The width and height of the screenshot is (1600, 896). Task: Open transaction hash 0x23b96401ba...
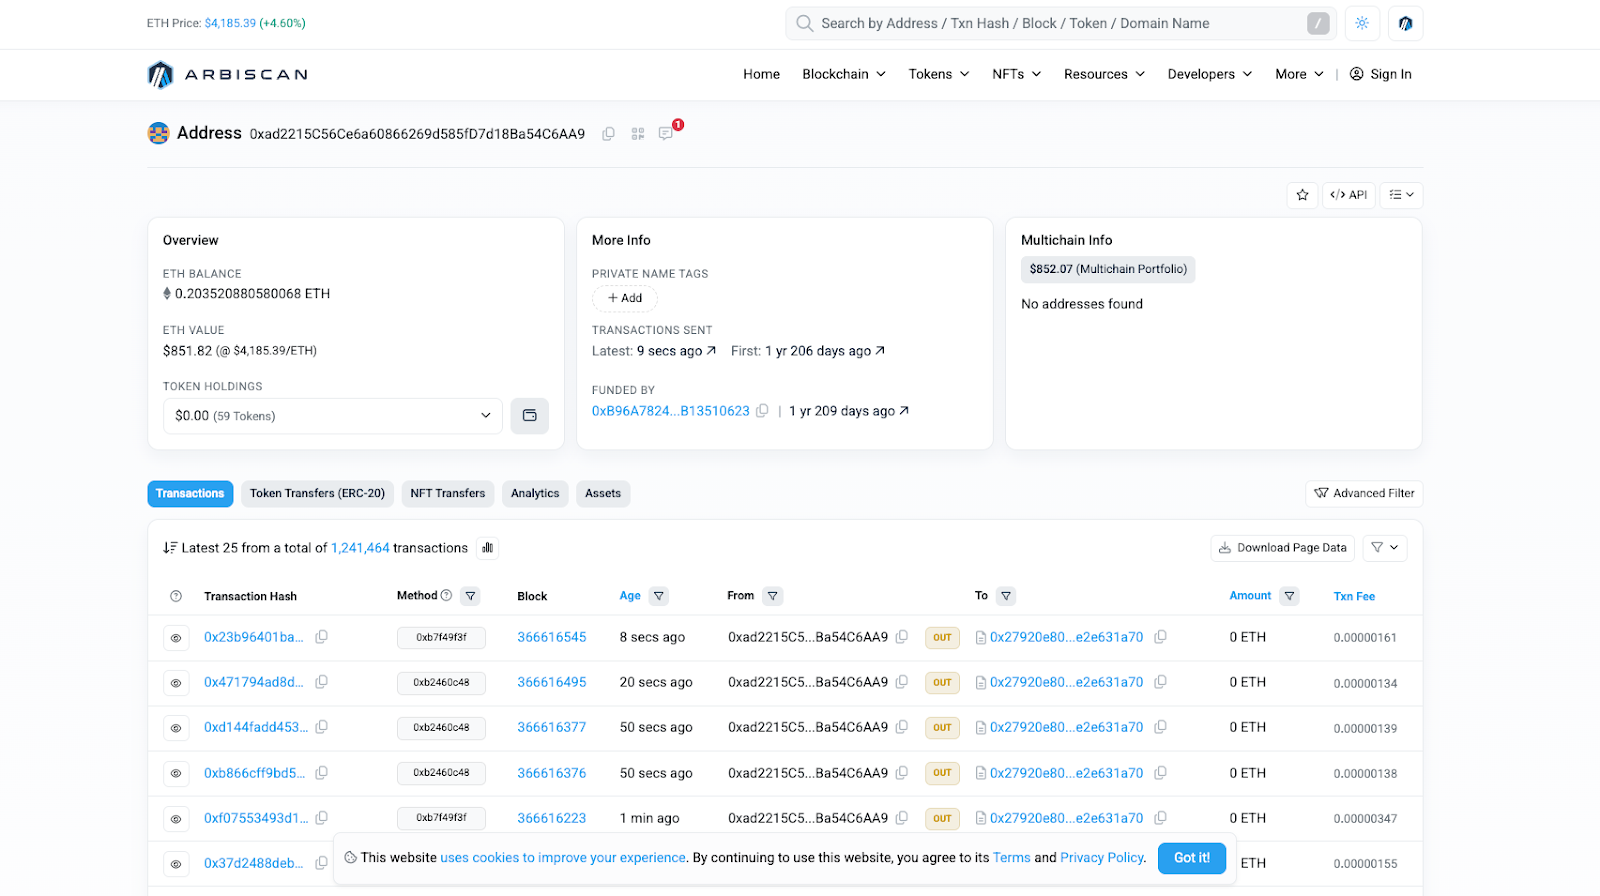254,637
